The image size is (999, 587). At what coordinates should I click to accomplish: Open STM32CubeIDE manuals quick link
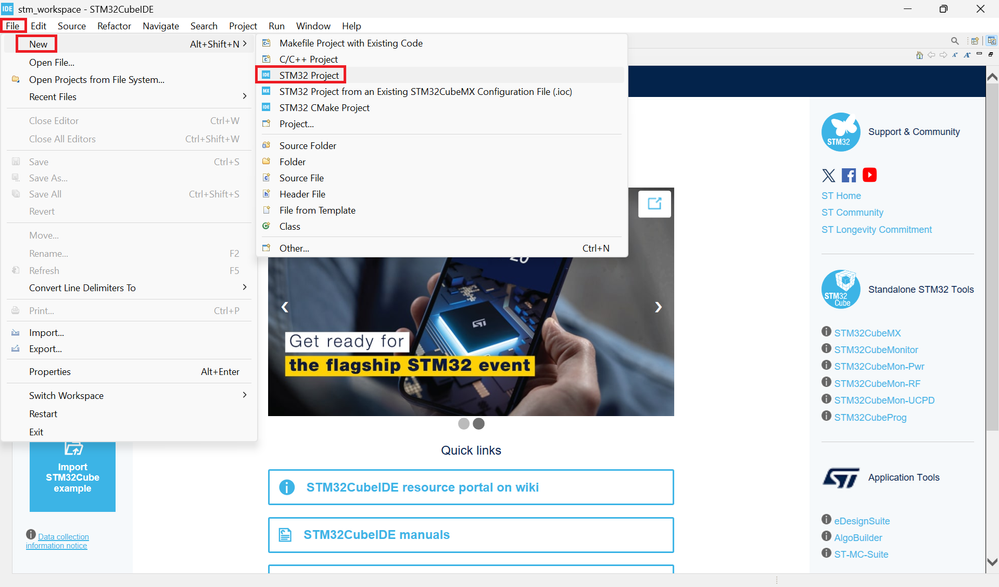pos(471,535)
